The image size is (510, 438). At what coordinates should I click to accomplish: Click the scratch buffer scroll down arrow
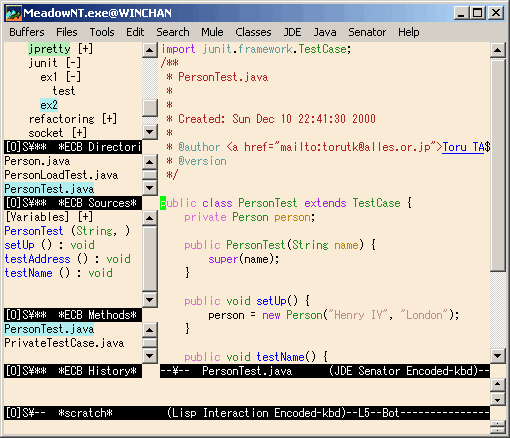click(497, 399)
